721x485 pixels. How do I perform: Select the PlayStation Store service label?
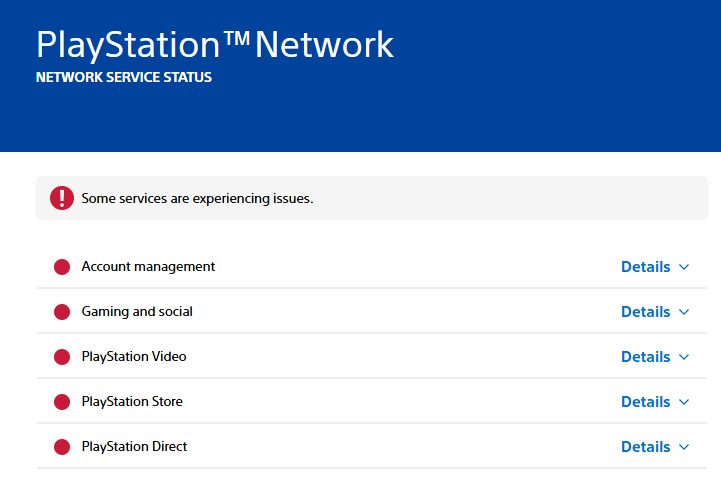pos(132,402)
